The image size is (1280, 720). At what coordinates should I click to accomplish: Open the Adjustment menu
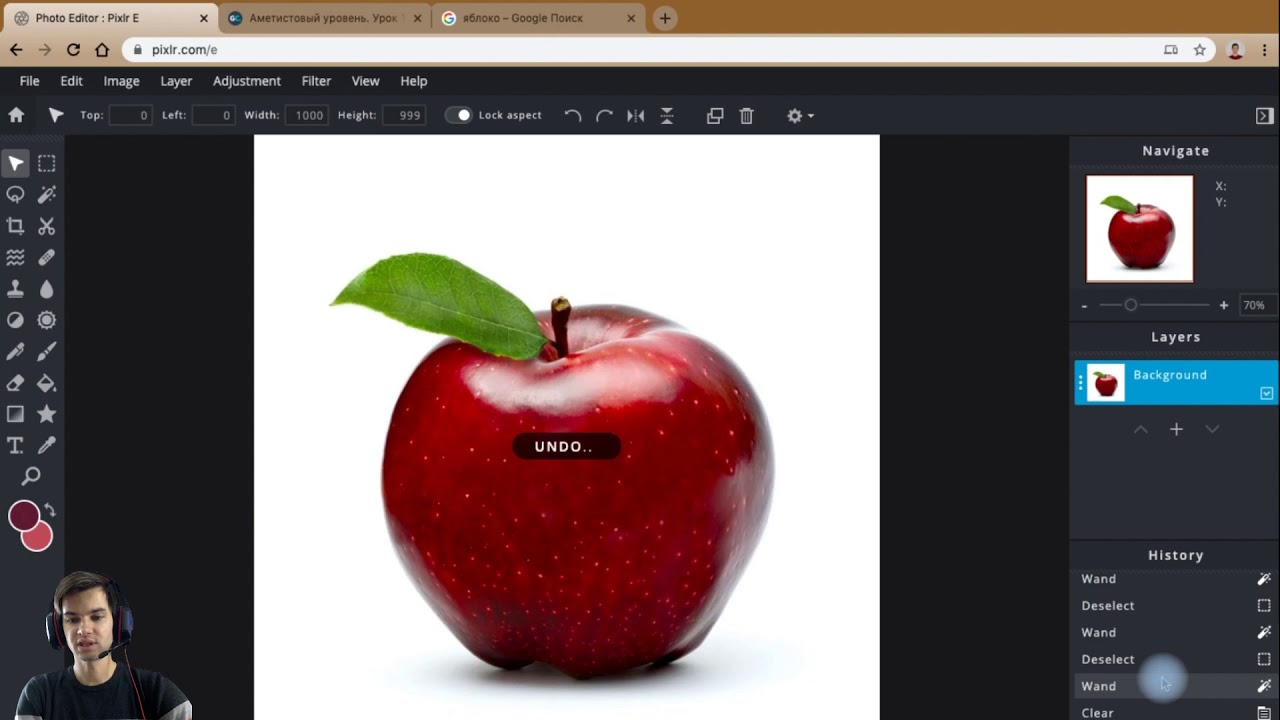coord(247,81)
